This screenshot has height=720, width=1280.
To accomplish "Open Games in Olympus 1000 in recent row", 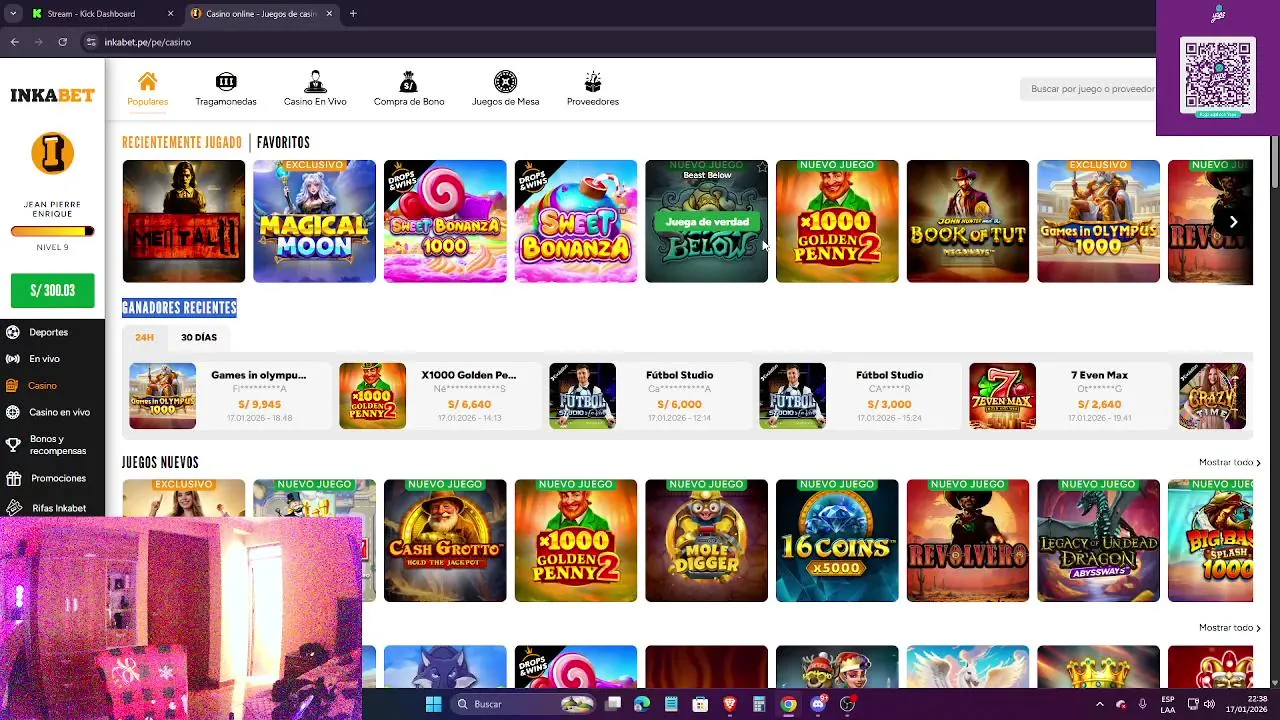I will 1098,221.
